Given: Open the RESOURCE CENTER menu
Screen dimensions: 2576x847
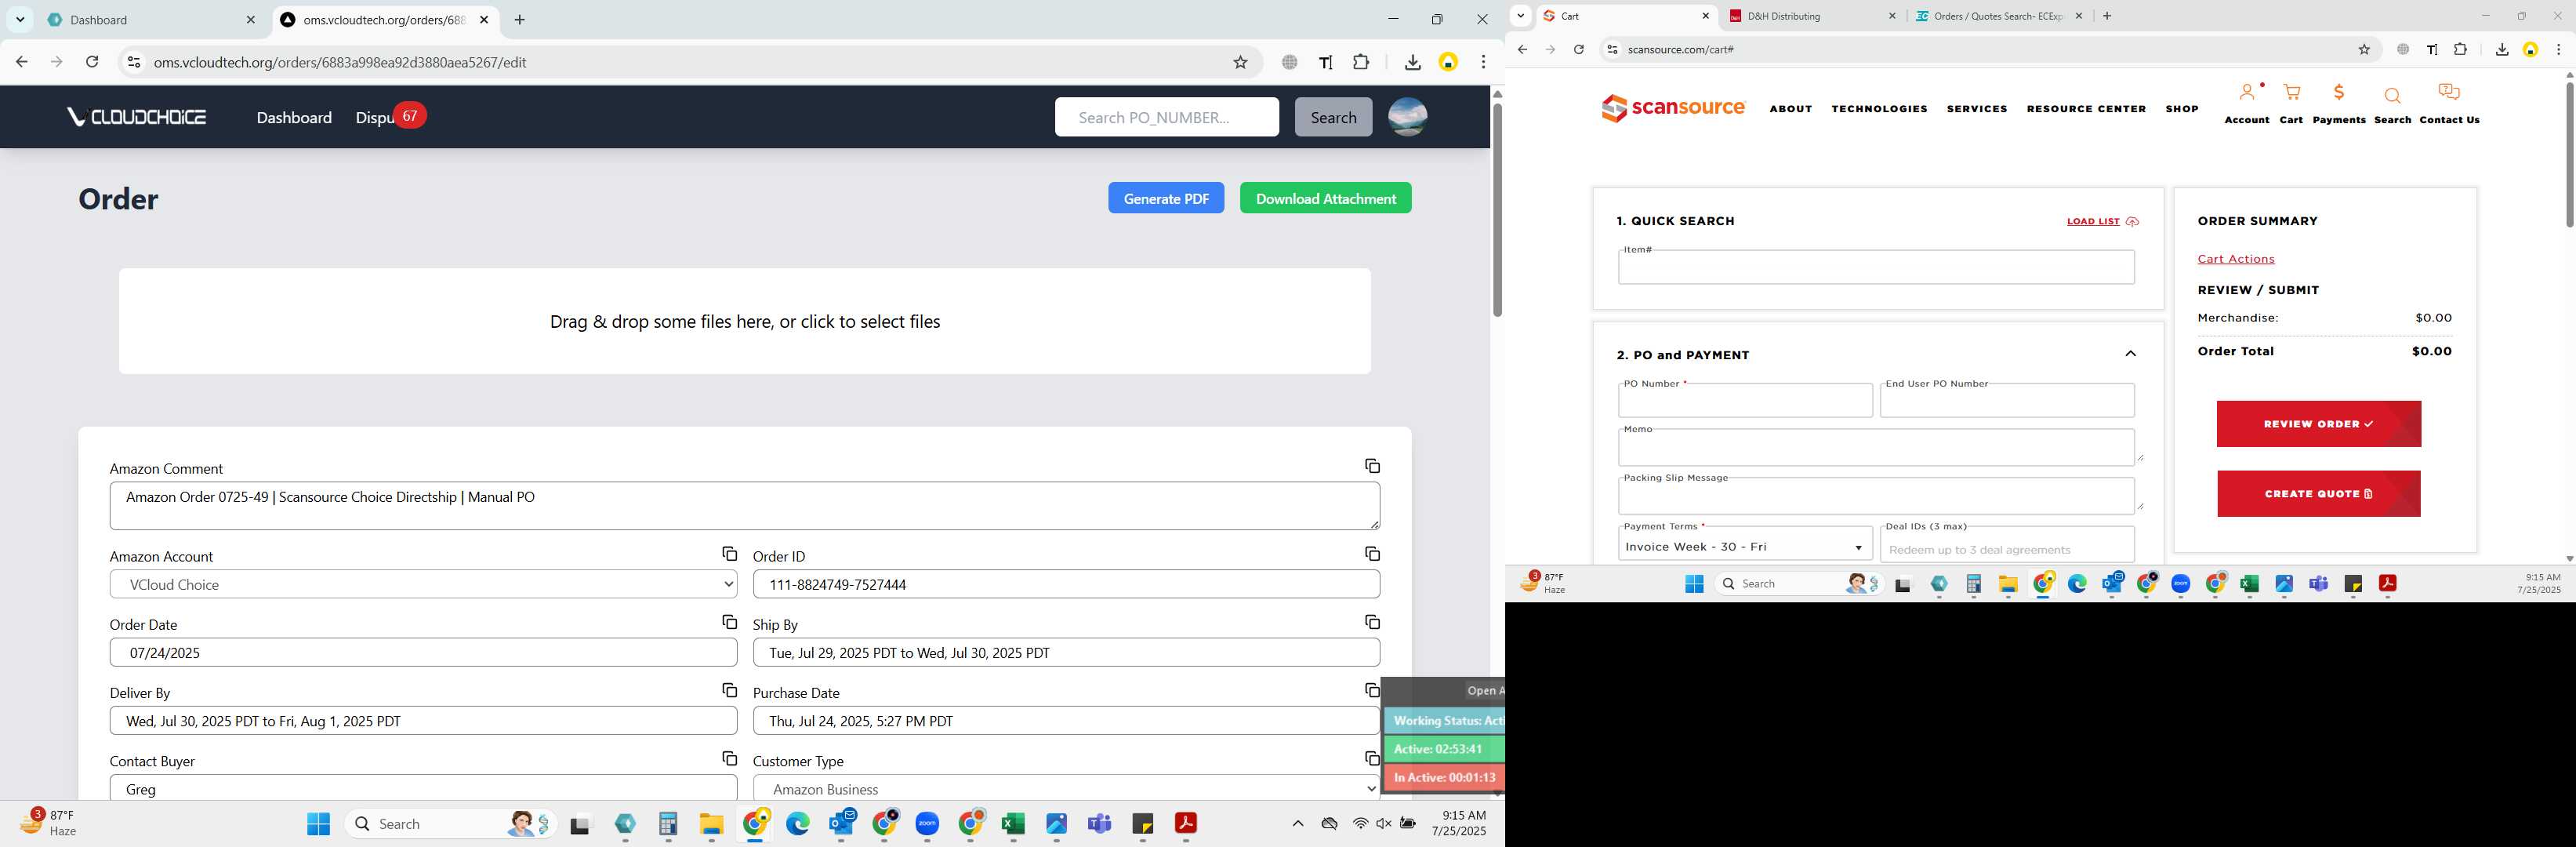Looking at the screenshot, I should pos(2086,109).
